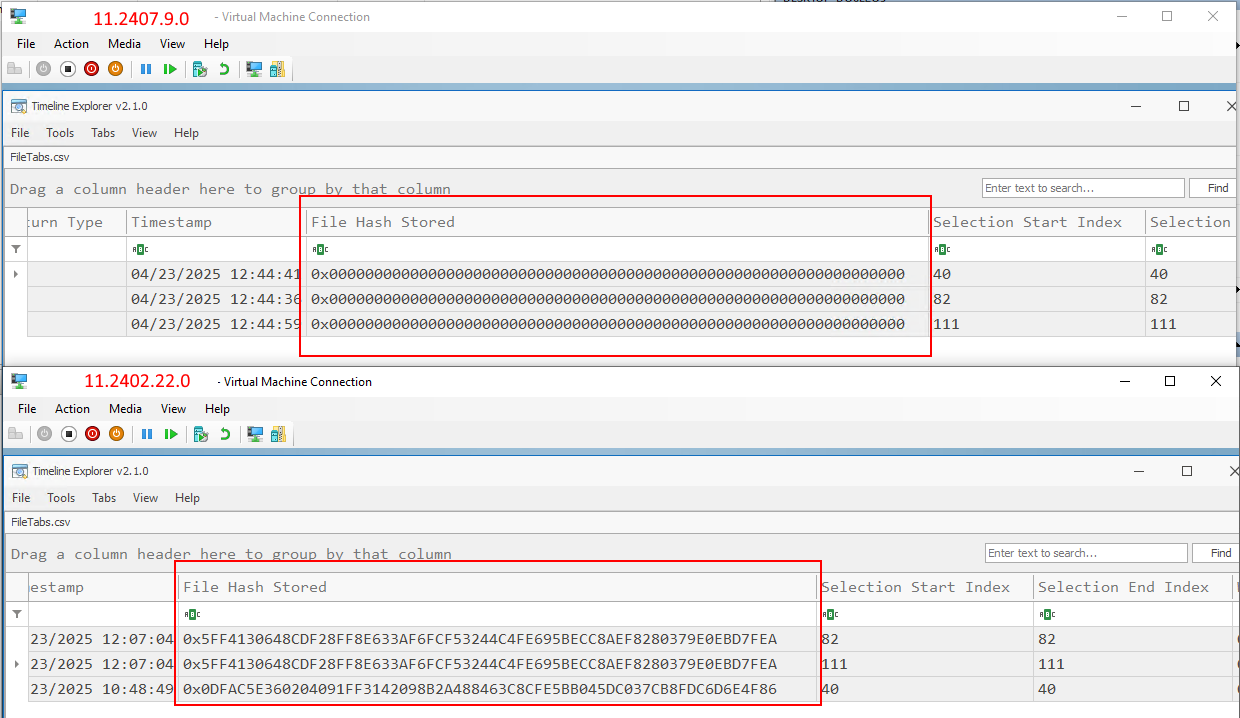Open Help menu of 11.2402.22.0 VM Connection
This screenshot has height=718, width=1240.
tap(217, 409)
